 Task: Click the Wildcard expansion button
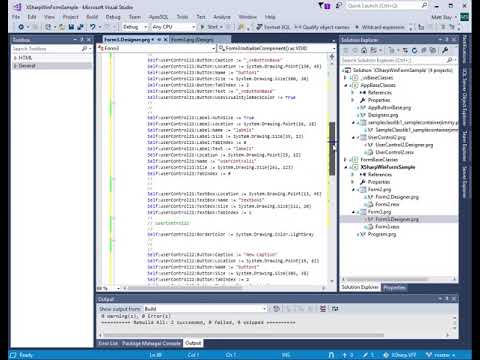click(380, 27)
